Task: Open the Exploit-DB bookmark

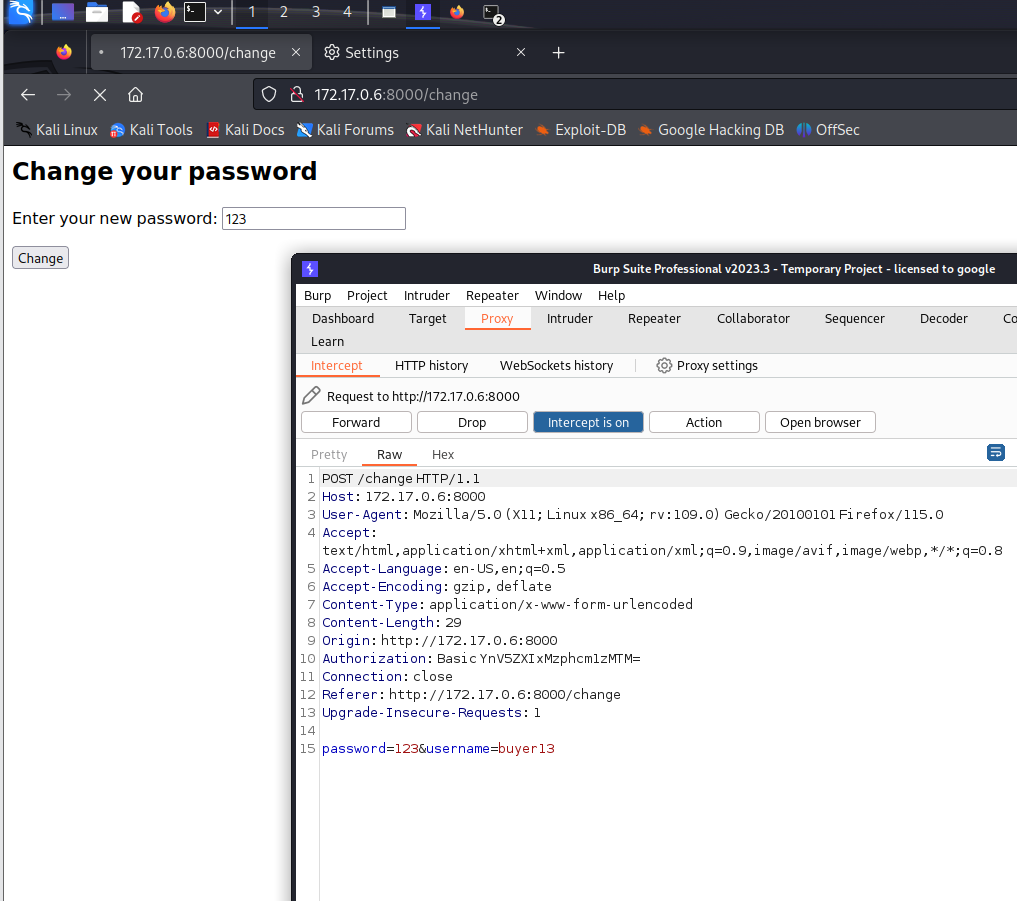Action: [x=580, y=130]
